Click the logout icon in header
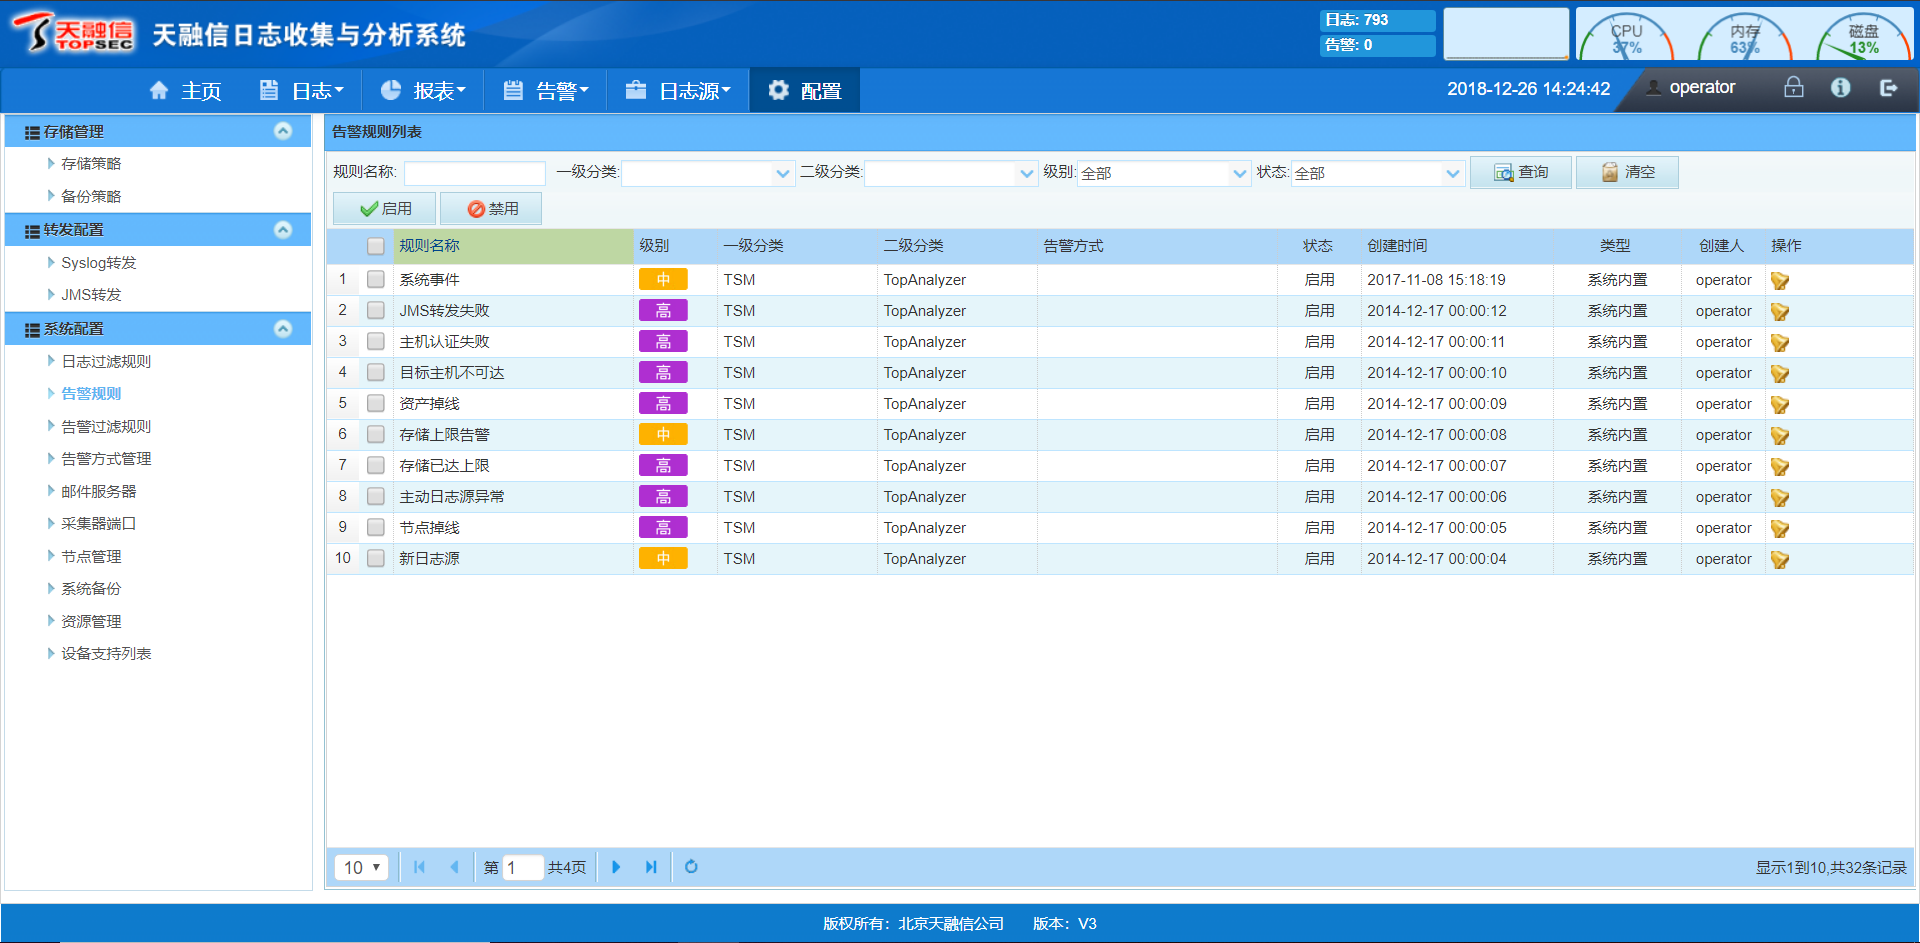The height and width of the screenshot is (943, 1920). click(1888, 88)
